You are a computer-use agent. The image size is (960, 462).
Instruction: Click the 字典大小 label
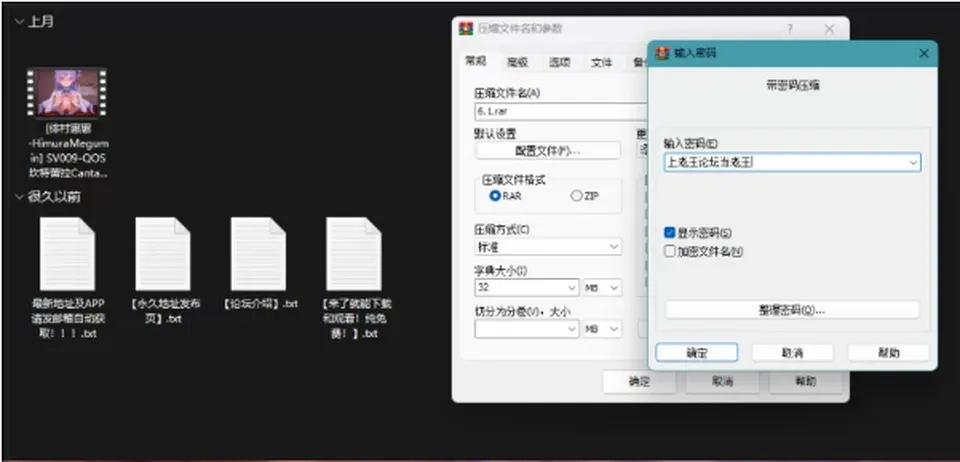[501, 270]
